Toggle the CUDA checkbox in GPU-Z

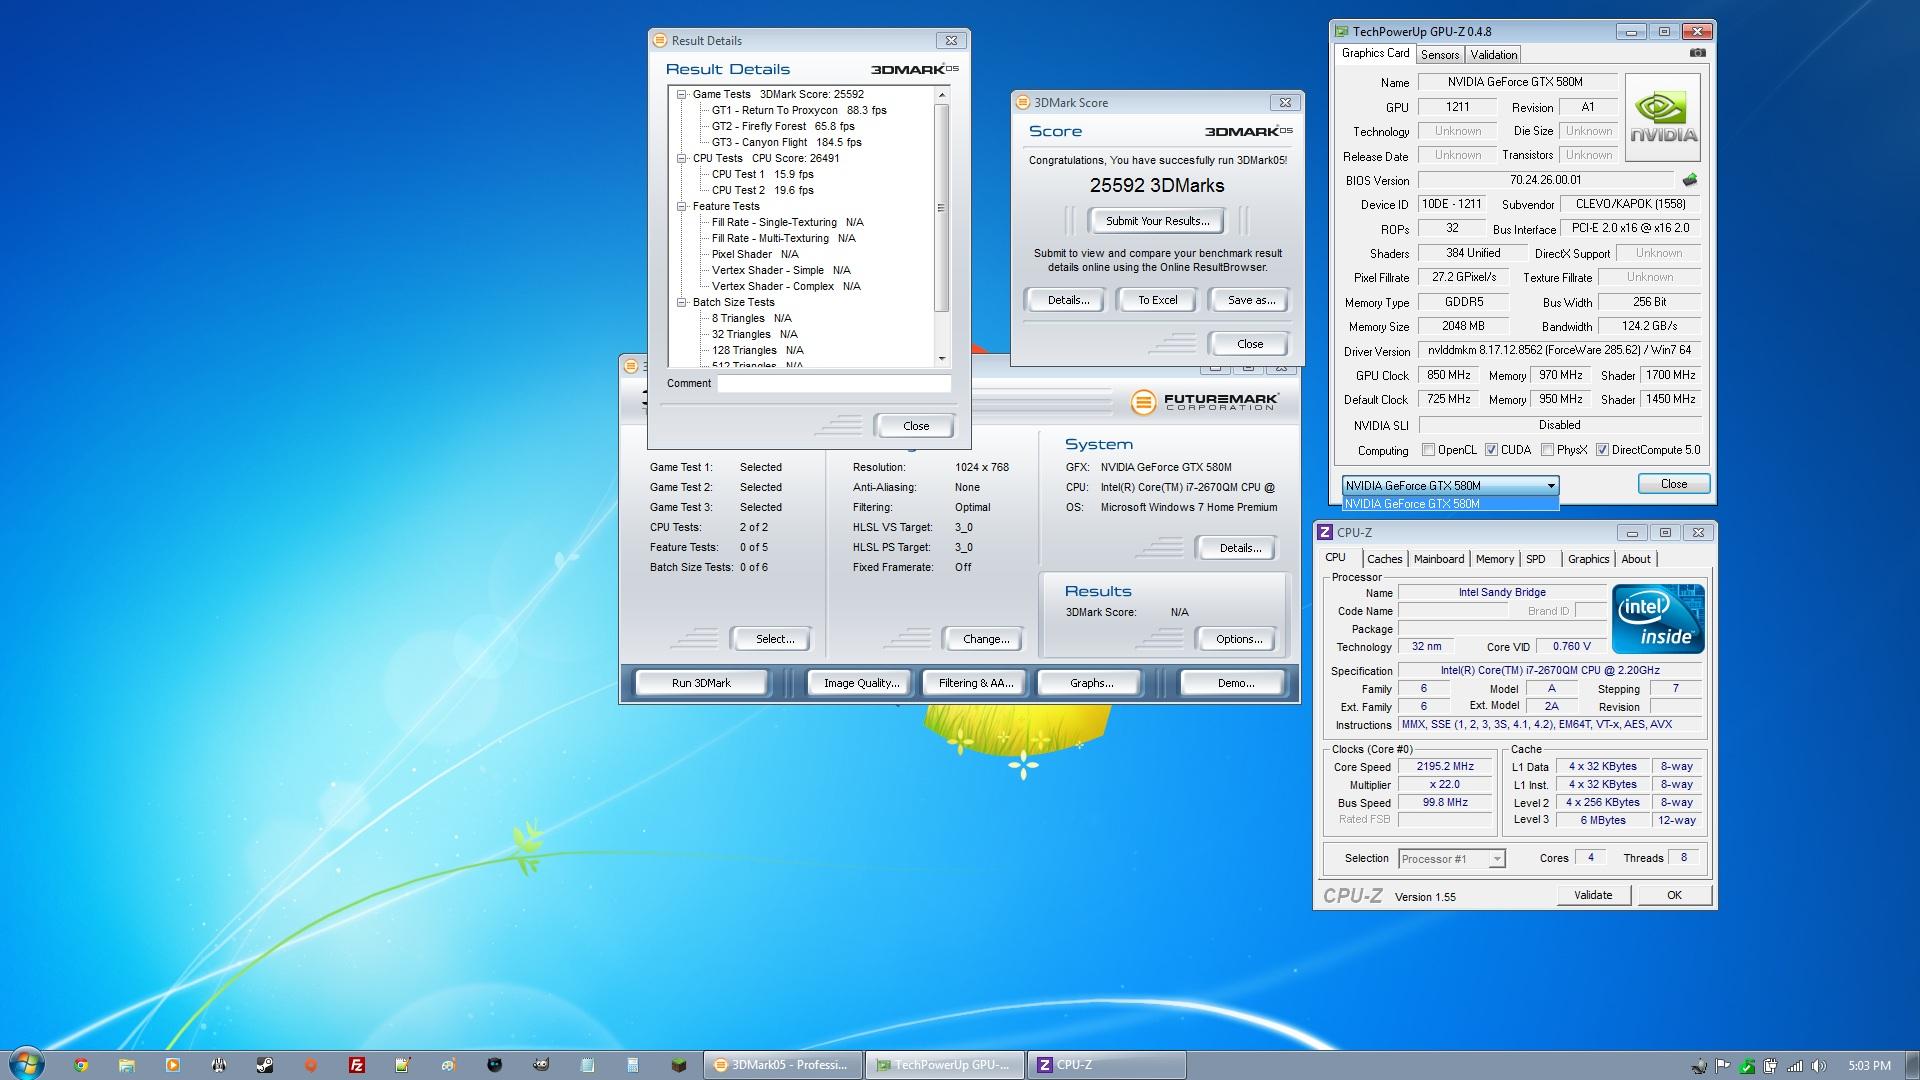(x=1491, y=450)
